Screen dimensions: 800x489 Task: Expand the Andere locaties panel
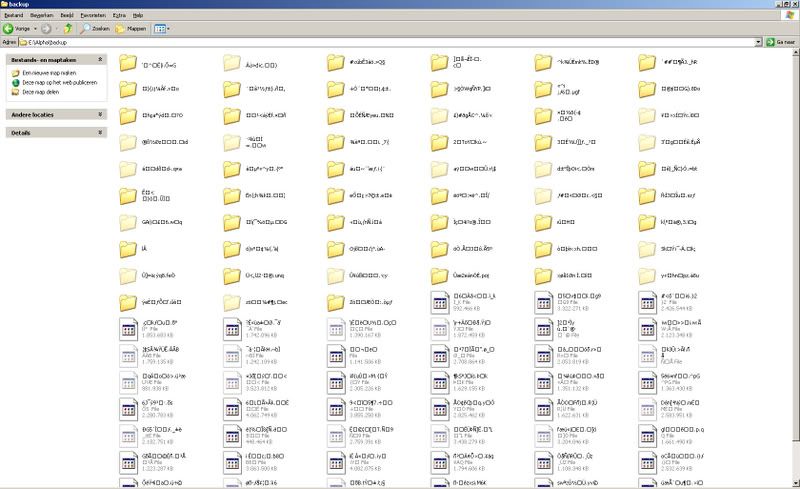(100, 115)
